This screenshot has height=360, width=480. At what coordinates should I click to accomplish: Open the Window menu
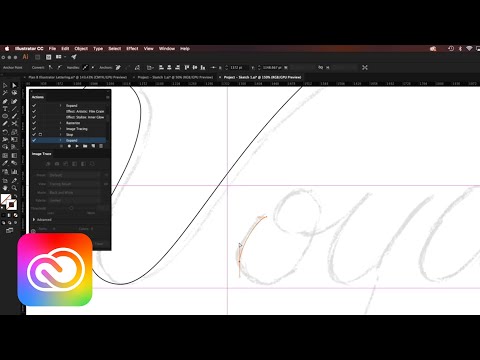click(x=167, y=49)
